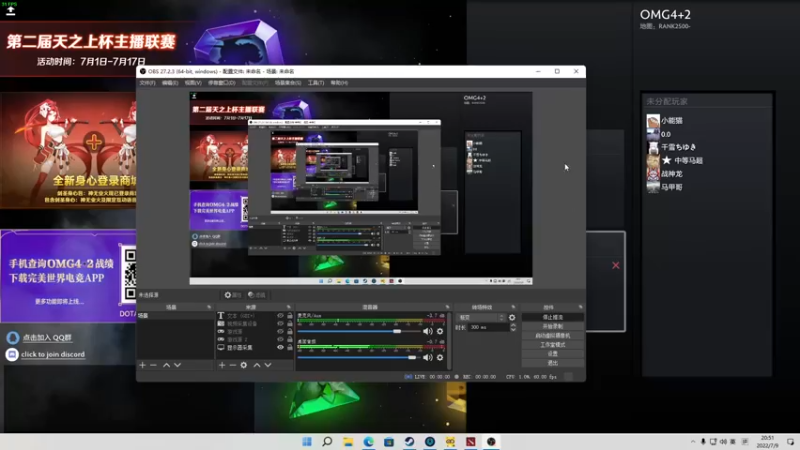Open desktop audio settings gear
Screen dimensions: 800x450
440,358
